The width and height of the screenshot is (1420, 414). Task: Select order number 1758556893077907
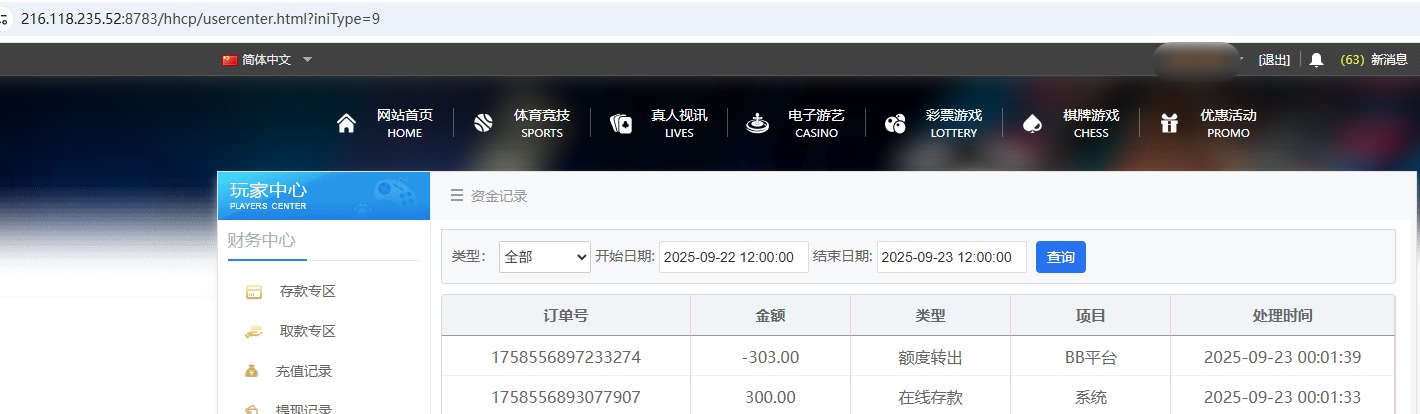[566, 397]
